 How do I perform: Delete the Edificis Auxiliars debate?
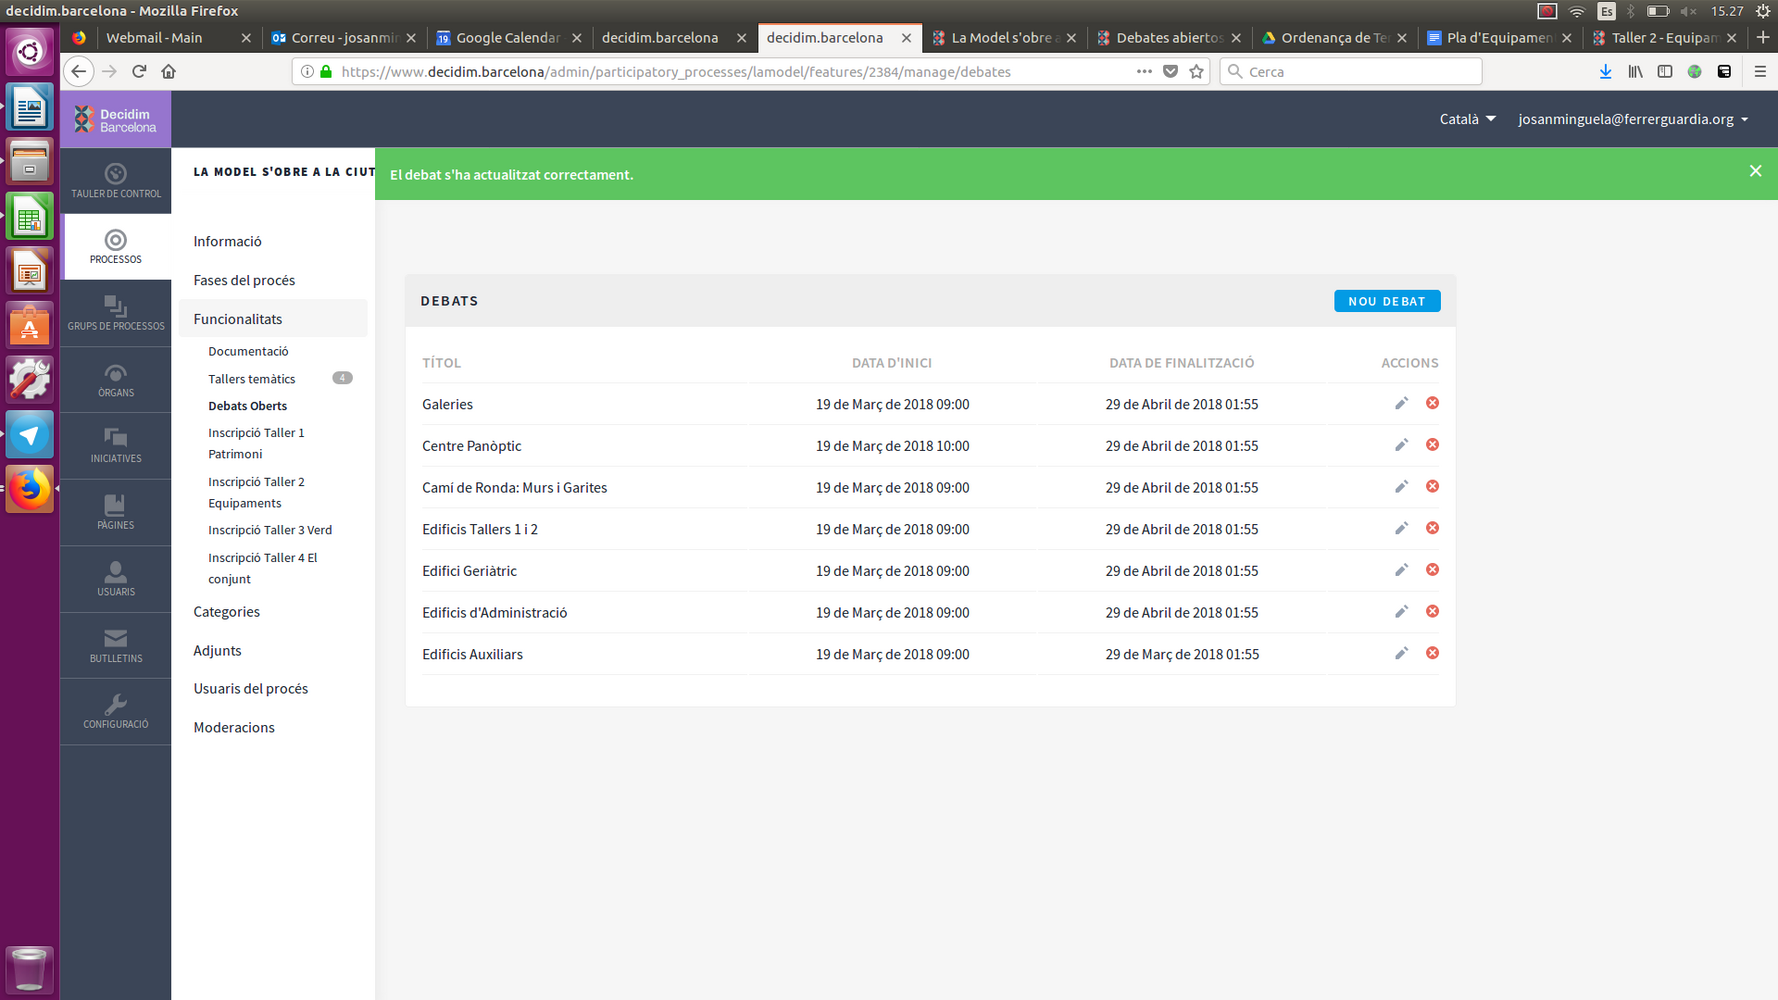tap(1432, 653)
